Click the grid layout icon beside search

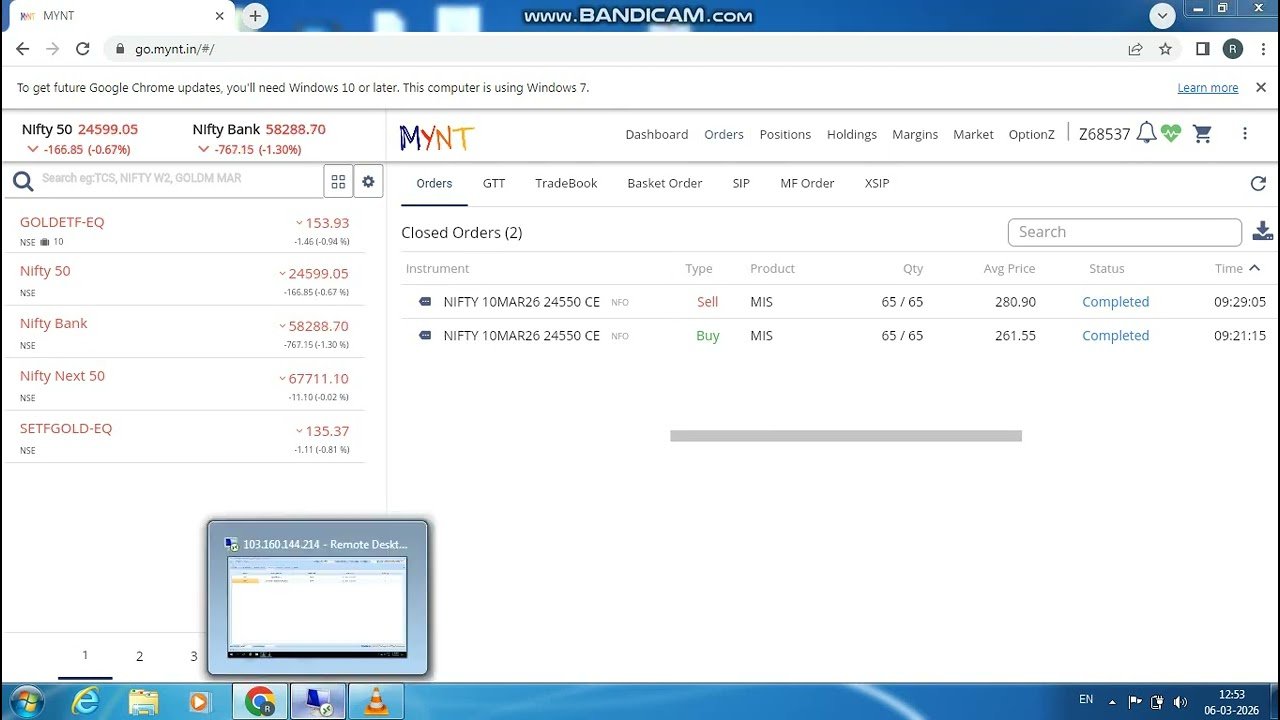(x=338, y=181)
